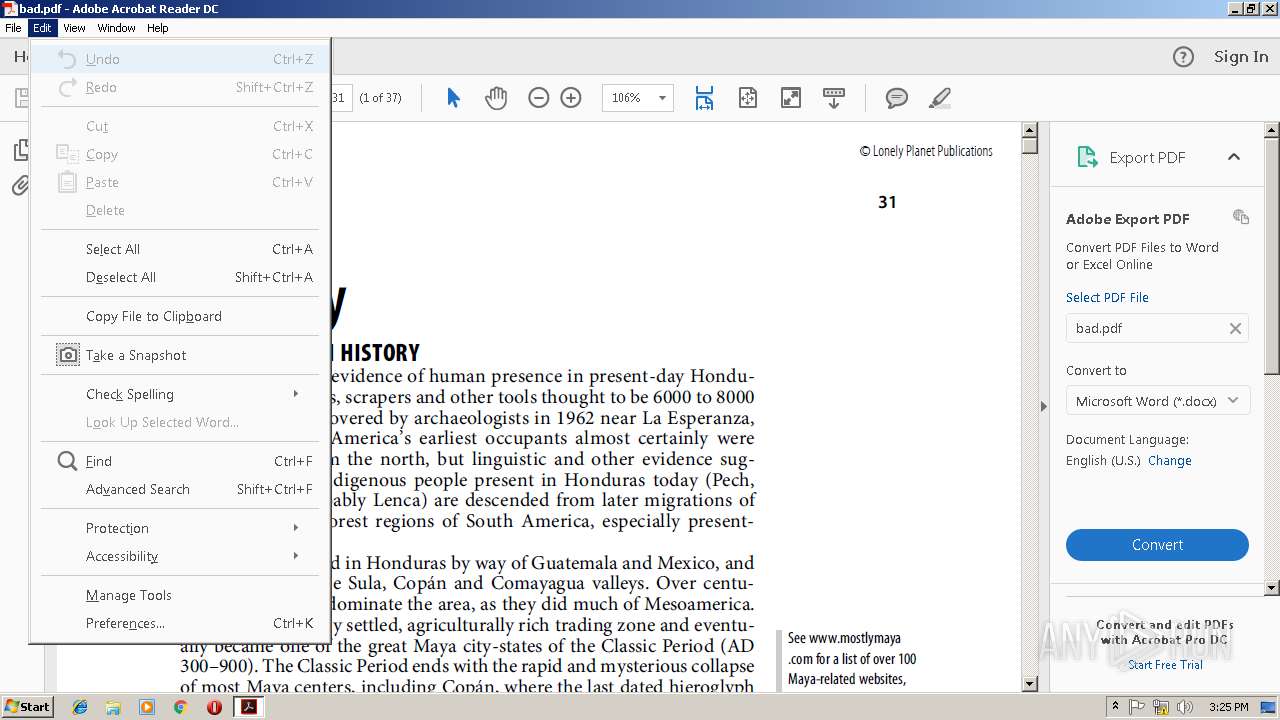This screenshot has height=720, width=1280.
Task: Click the page count (1 of 37) text
Action: click(380, 98)
